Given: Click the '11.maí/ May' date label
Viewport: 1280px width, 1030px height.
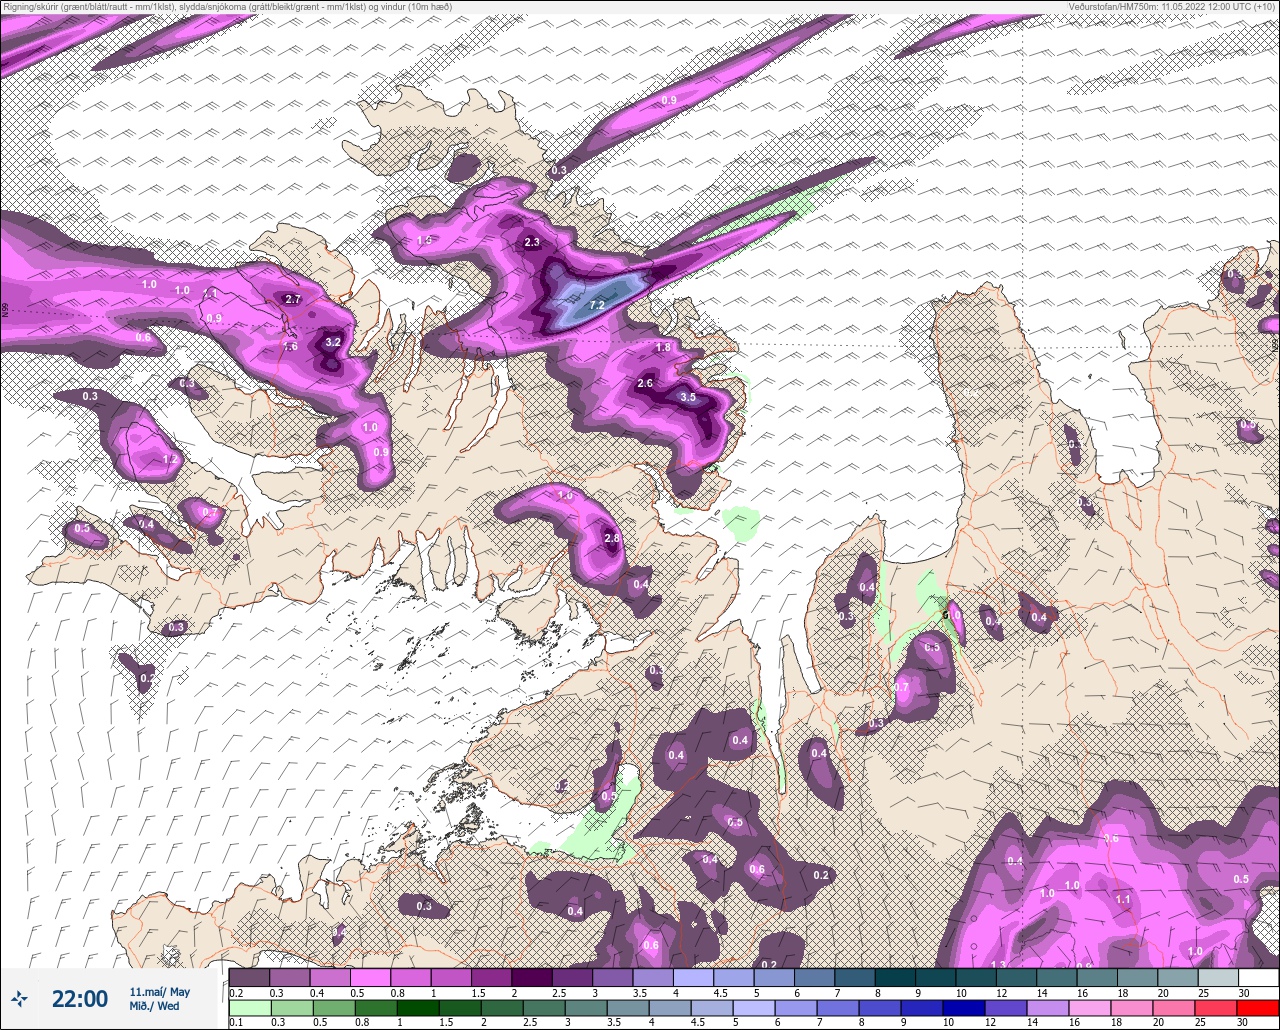Looking at the screenshot, I should click(x=159, y=991).
